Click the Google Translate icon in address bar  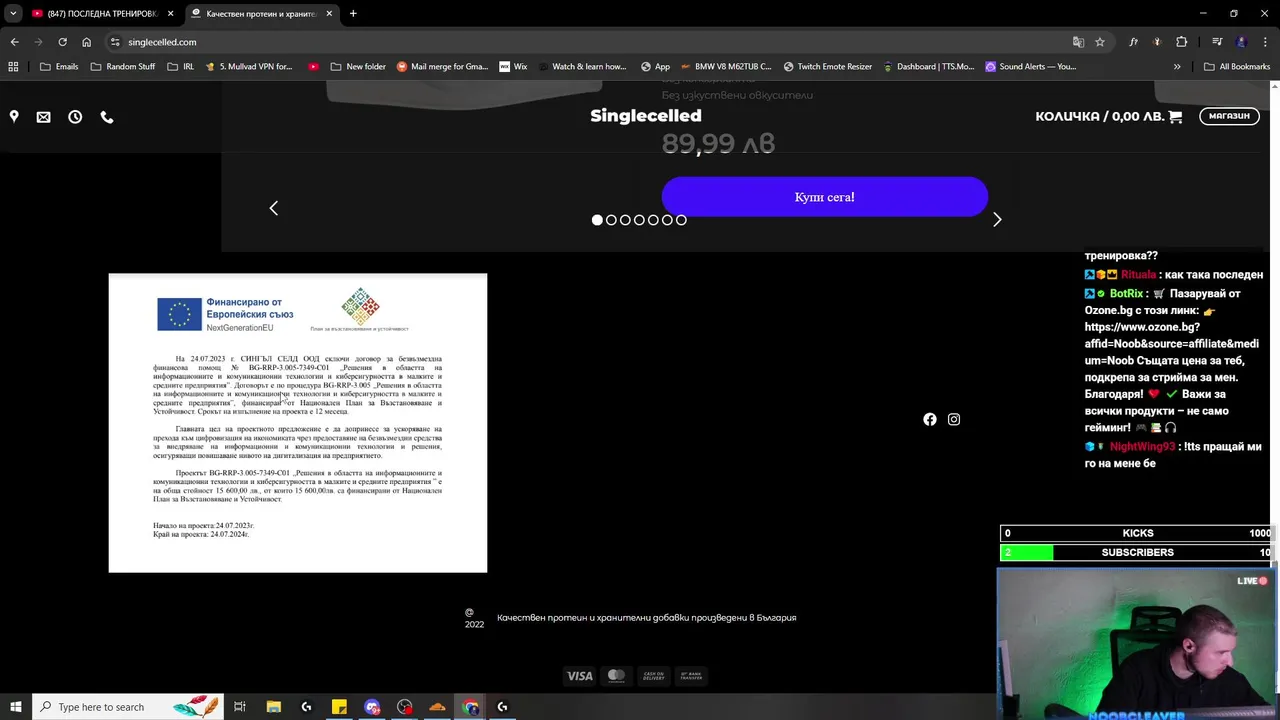[x=1078, y=42]
